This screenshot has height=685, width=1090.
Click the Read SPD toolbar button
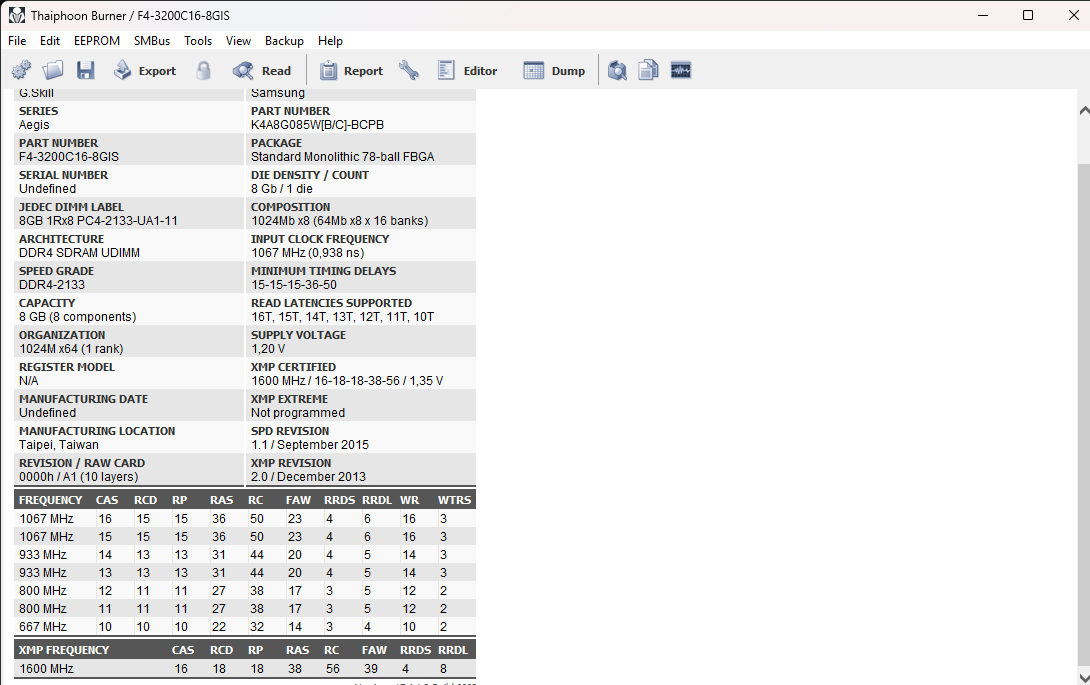click(x=261, y=70)
